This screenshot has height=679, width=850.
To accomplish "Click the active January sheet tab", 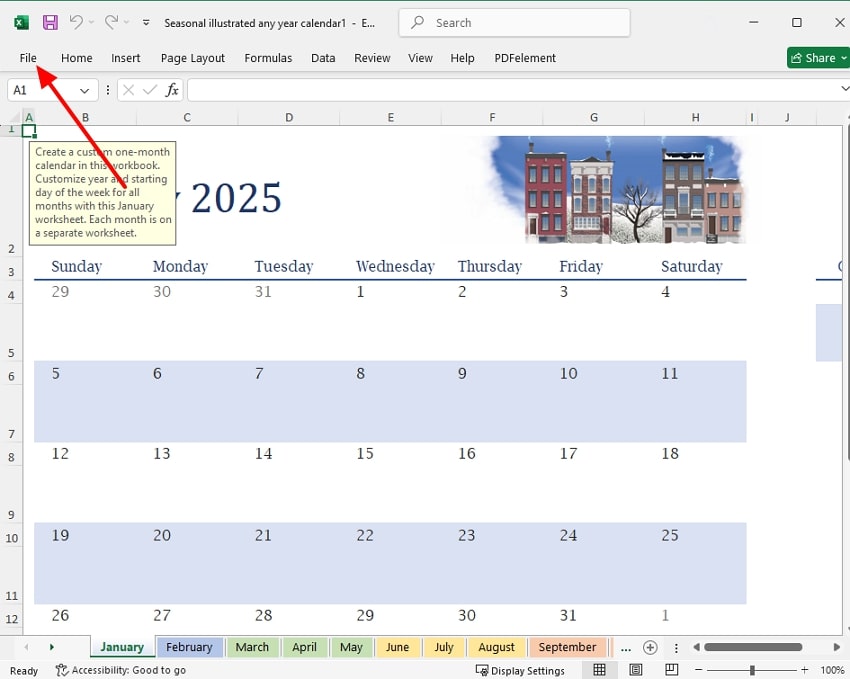I will [x=122, y=647].
